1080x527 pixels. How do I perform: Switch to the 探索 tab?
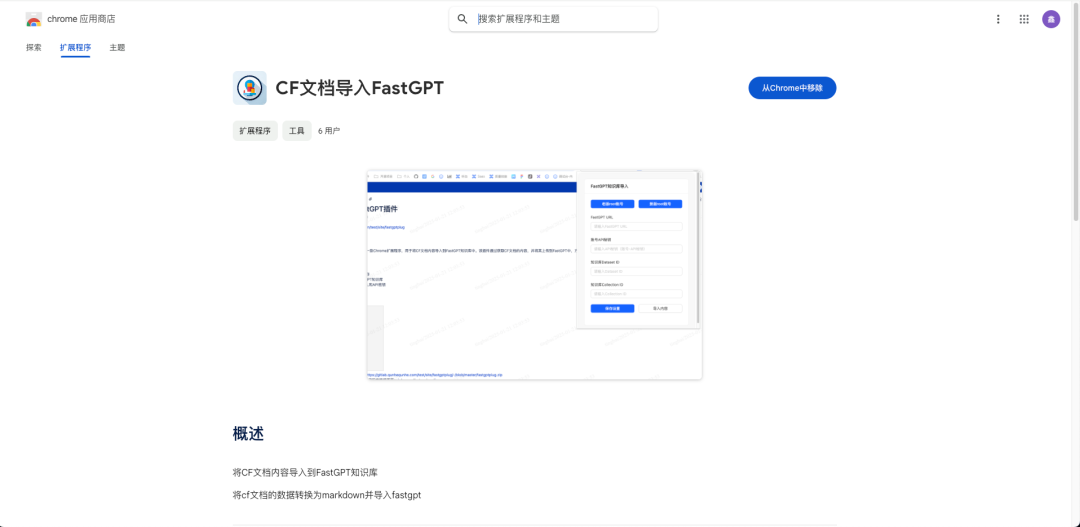34,48
